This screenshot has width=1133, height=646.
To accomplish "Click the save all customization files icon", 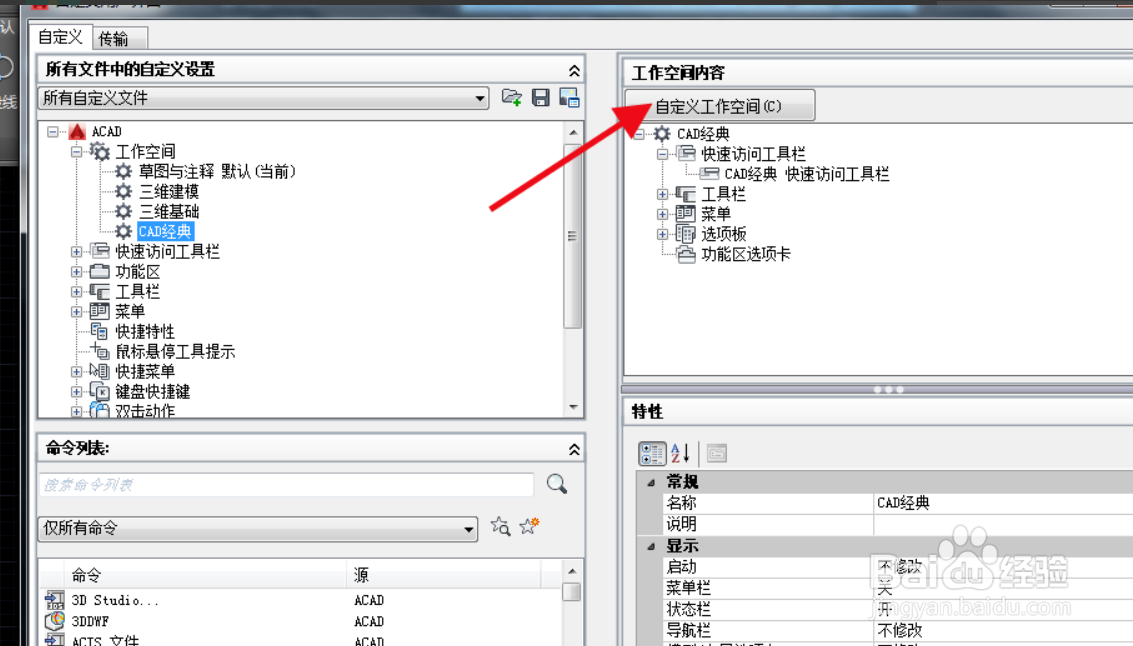I will pos(540,98).
